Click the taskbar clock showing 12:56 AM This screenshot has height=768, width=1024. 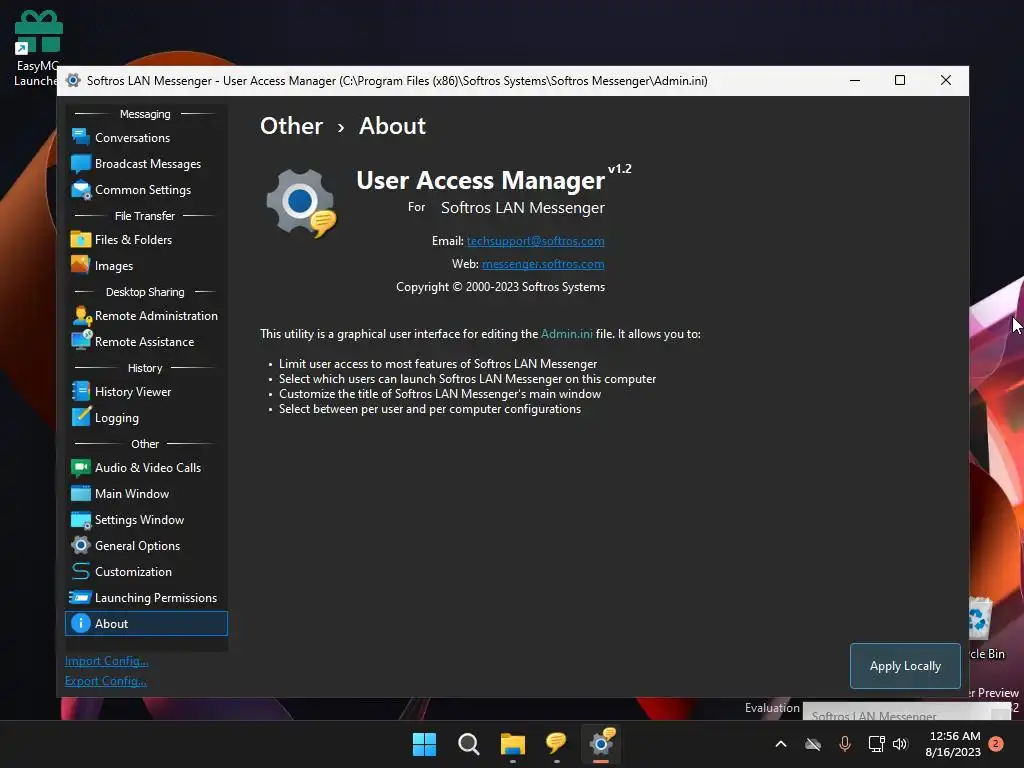click(953, 744)
